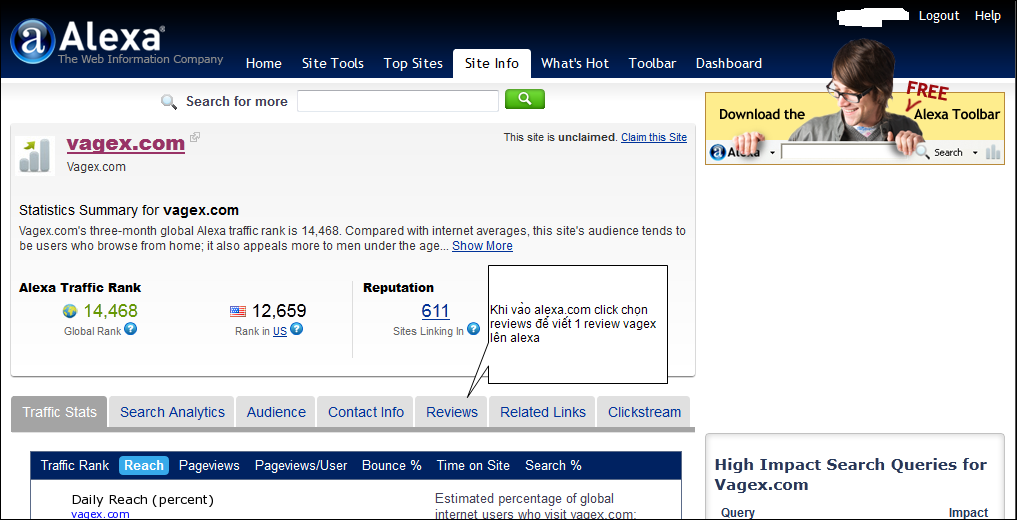Viewport: 1017px width, 520px height.
Task: Click toolbar ad Search dropdown arrow
Action: coord(974,153)
